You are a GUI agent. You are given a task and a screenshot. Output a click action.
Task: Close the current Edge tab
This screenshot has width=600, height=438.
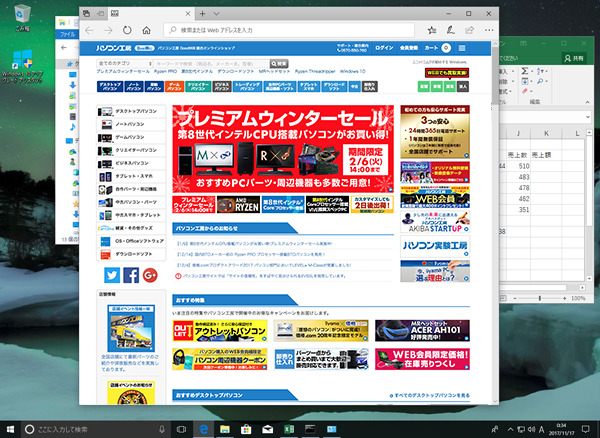188,14
